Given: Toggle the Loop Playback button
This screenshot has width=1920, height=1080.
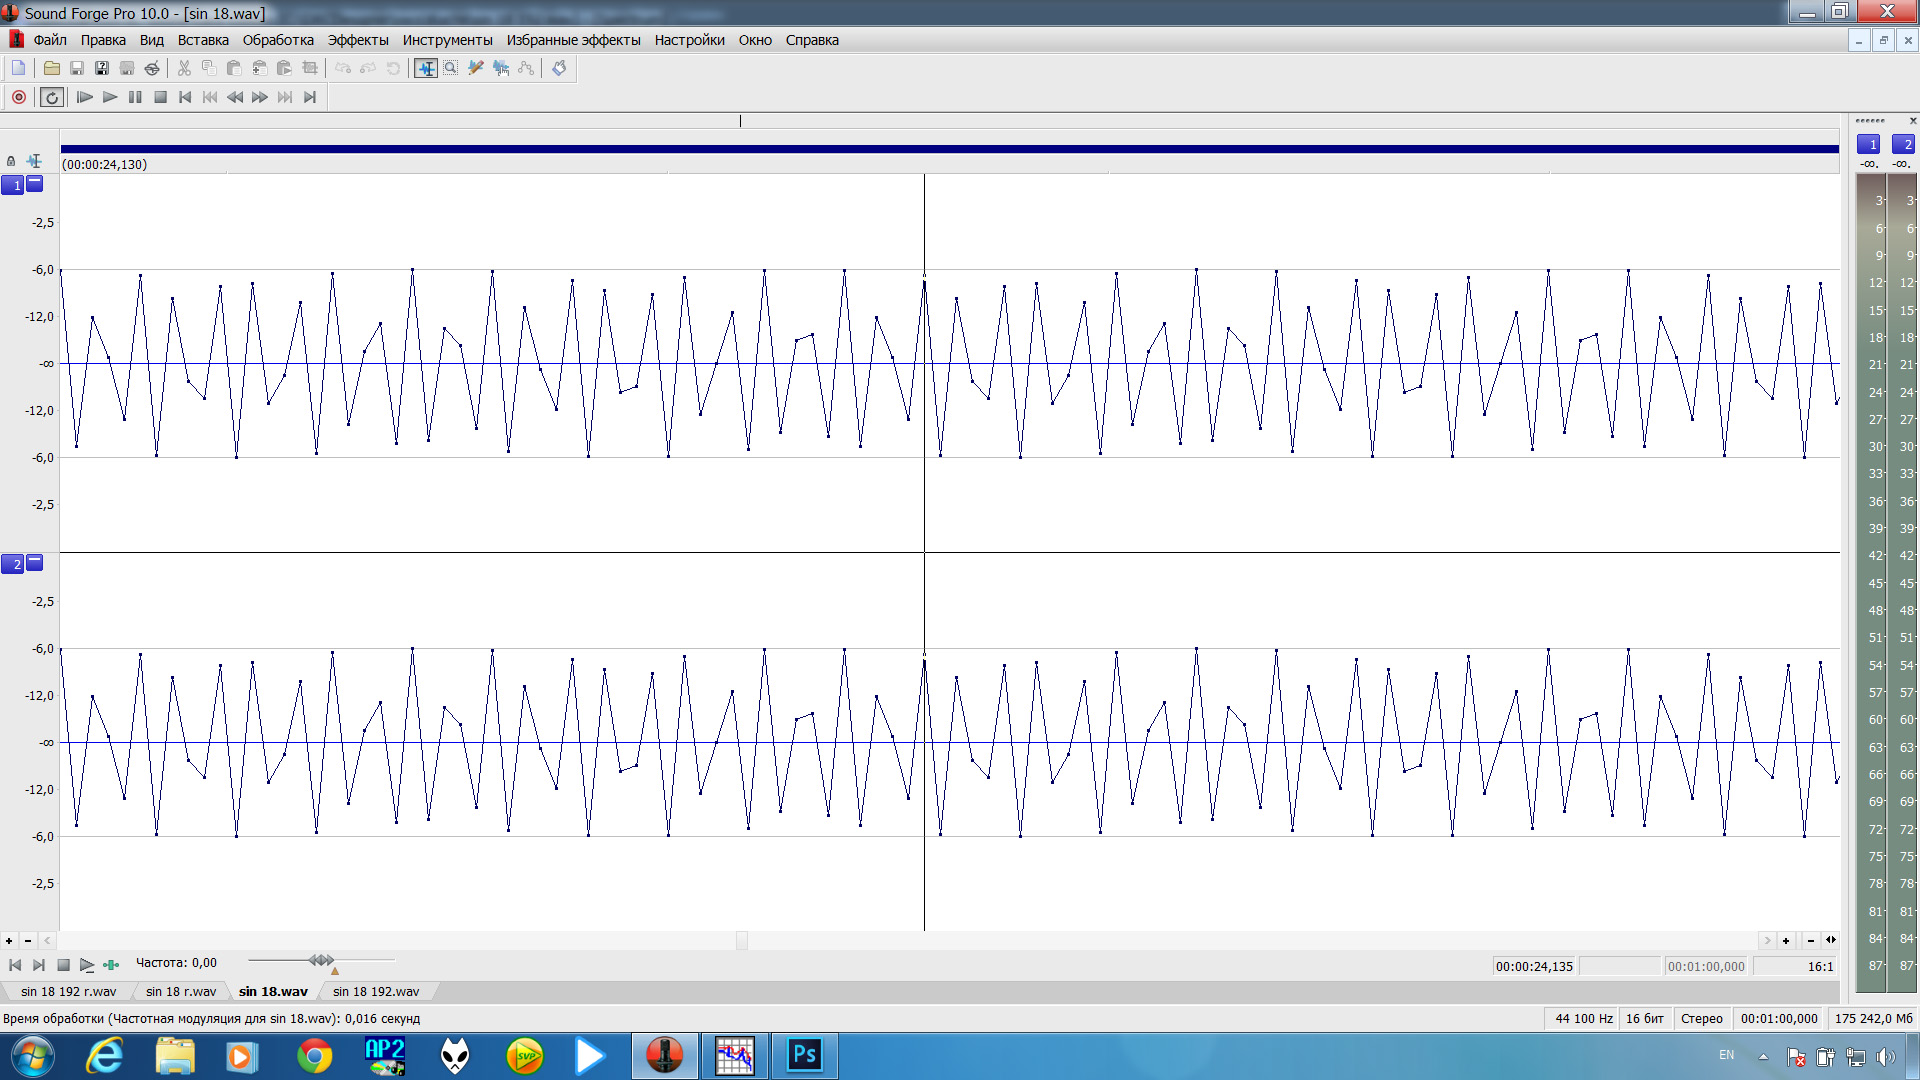Looking at the screenshot, I should (52, 97).
